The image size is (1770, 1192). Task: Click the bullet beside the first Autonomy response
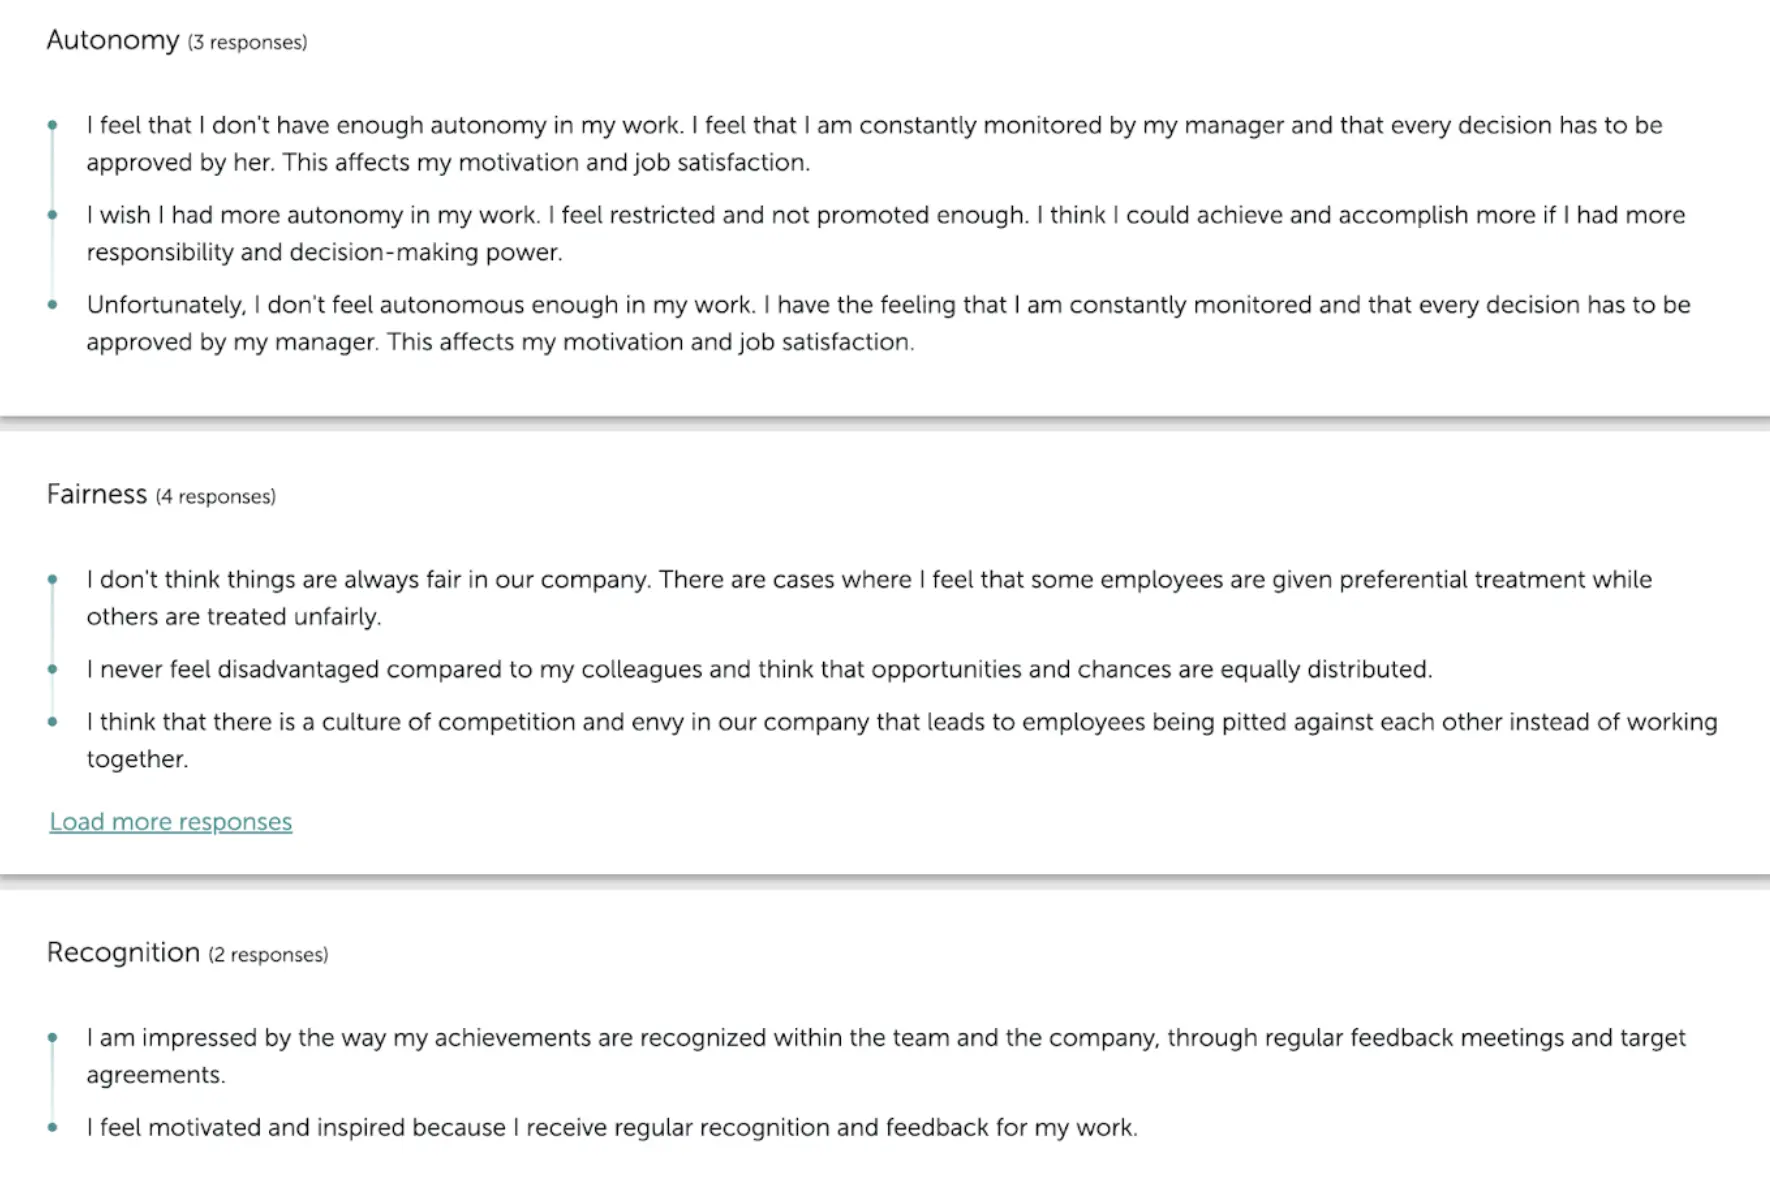[x=52, y=125]
